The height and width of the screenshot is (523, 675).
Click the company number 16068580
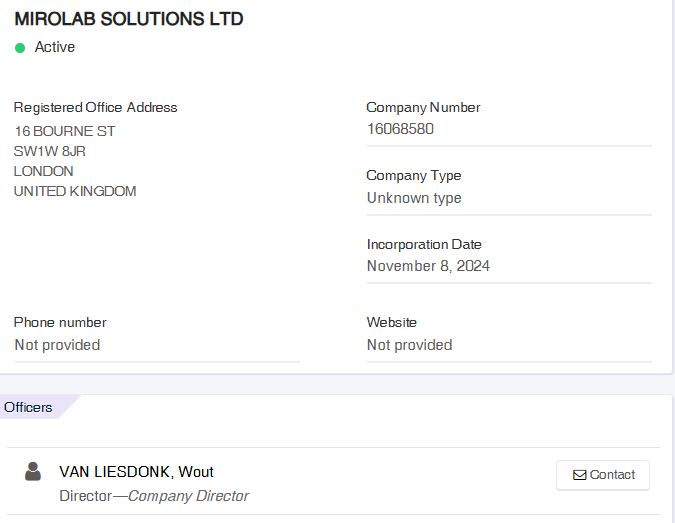click(x=400, y=129)
